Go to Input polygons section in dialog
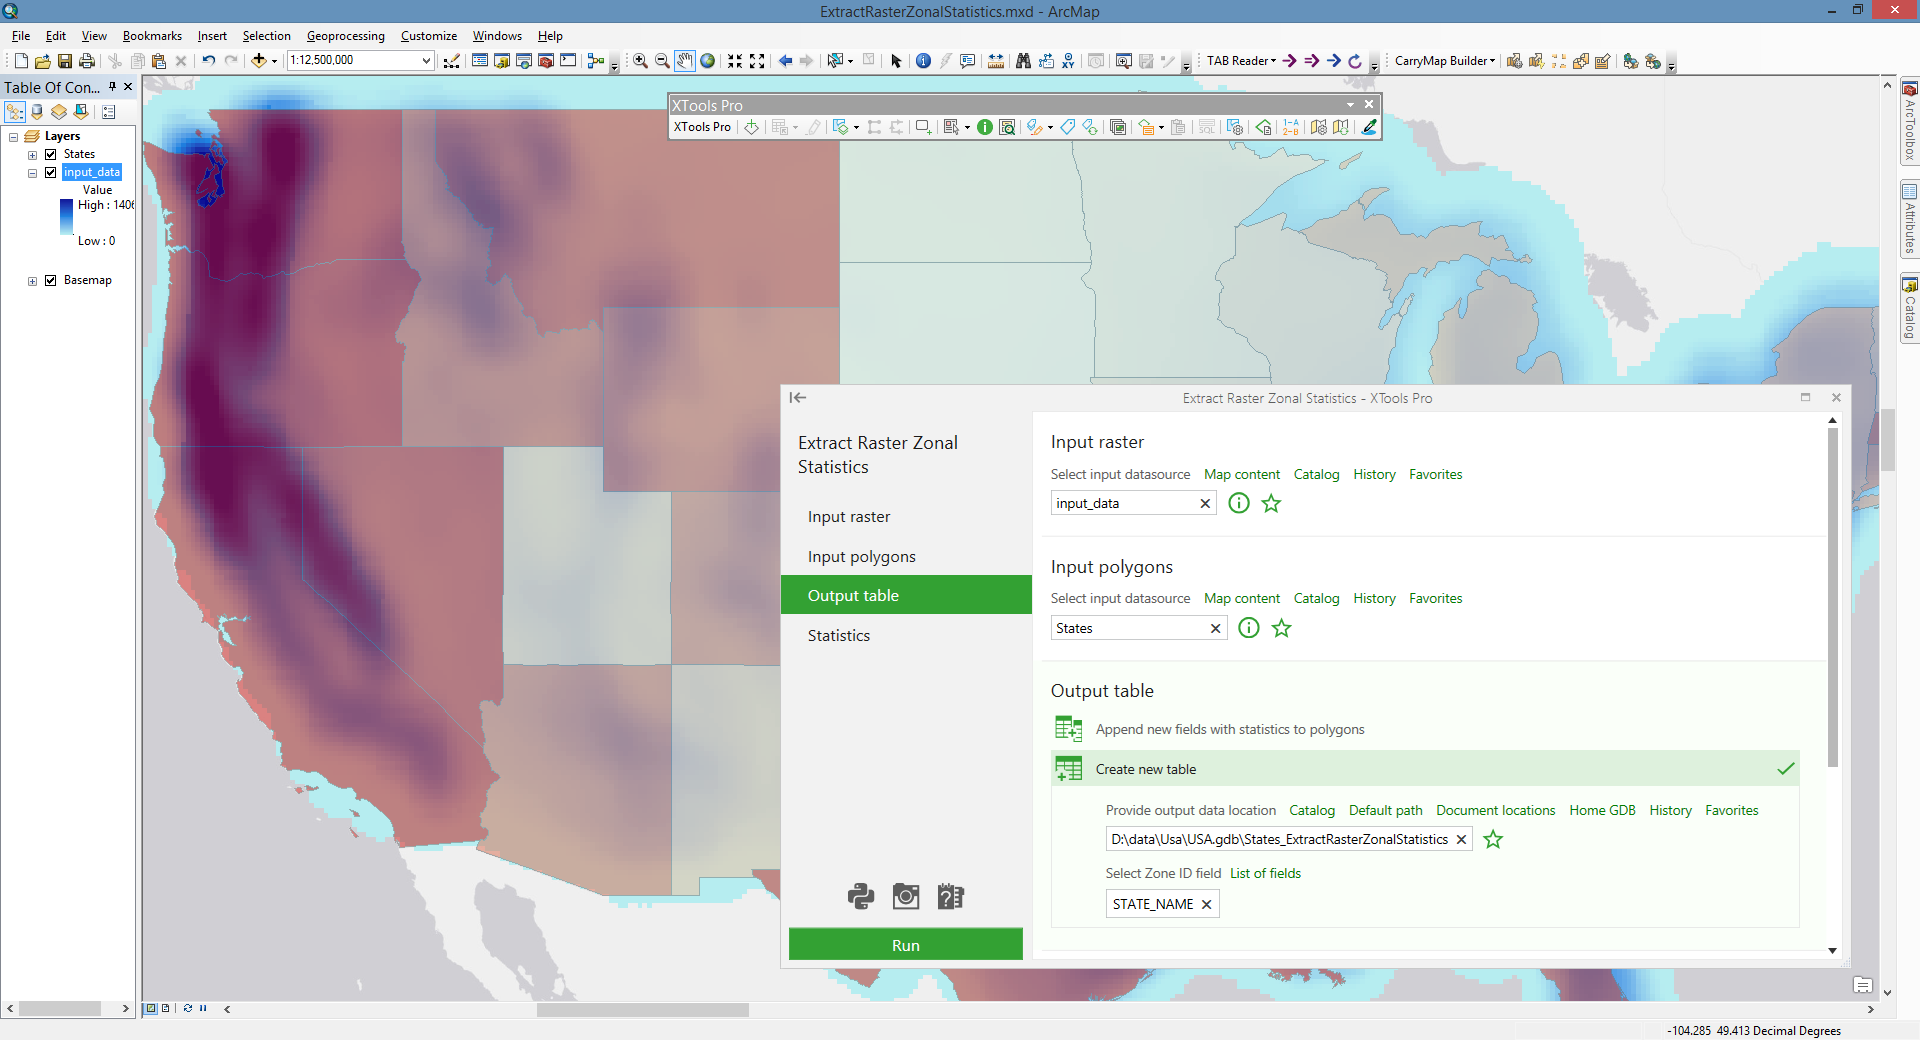This screenshot has height=1040, width=1920. click(x=906, y=556)
